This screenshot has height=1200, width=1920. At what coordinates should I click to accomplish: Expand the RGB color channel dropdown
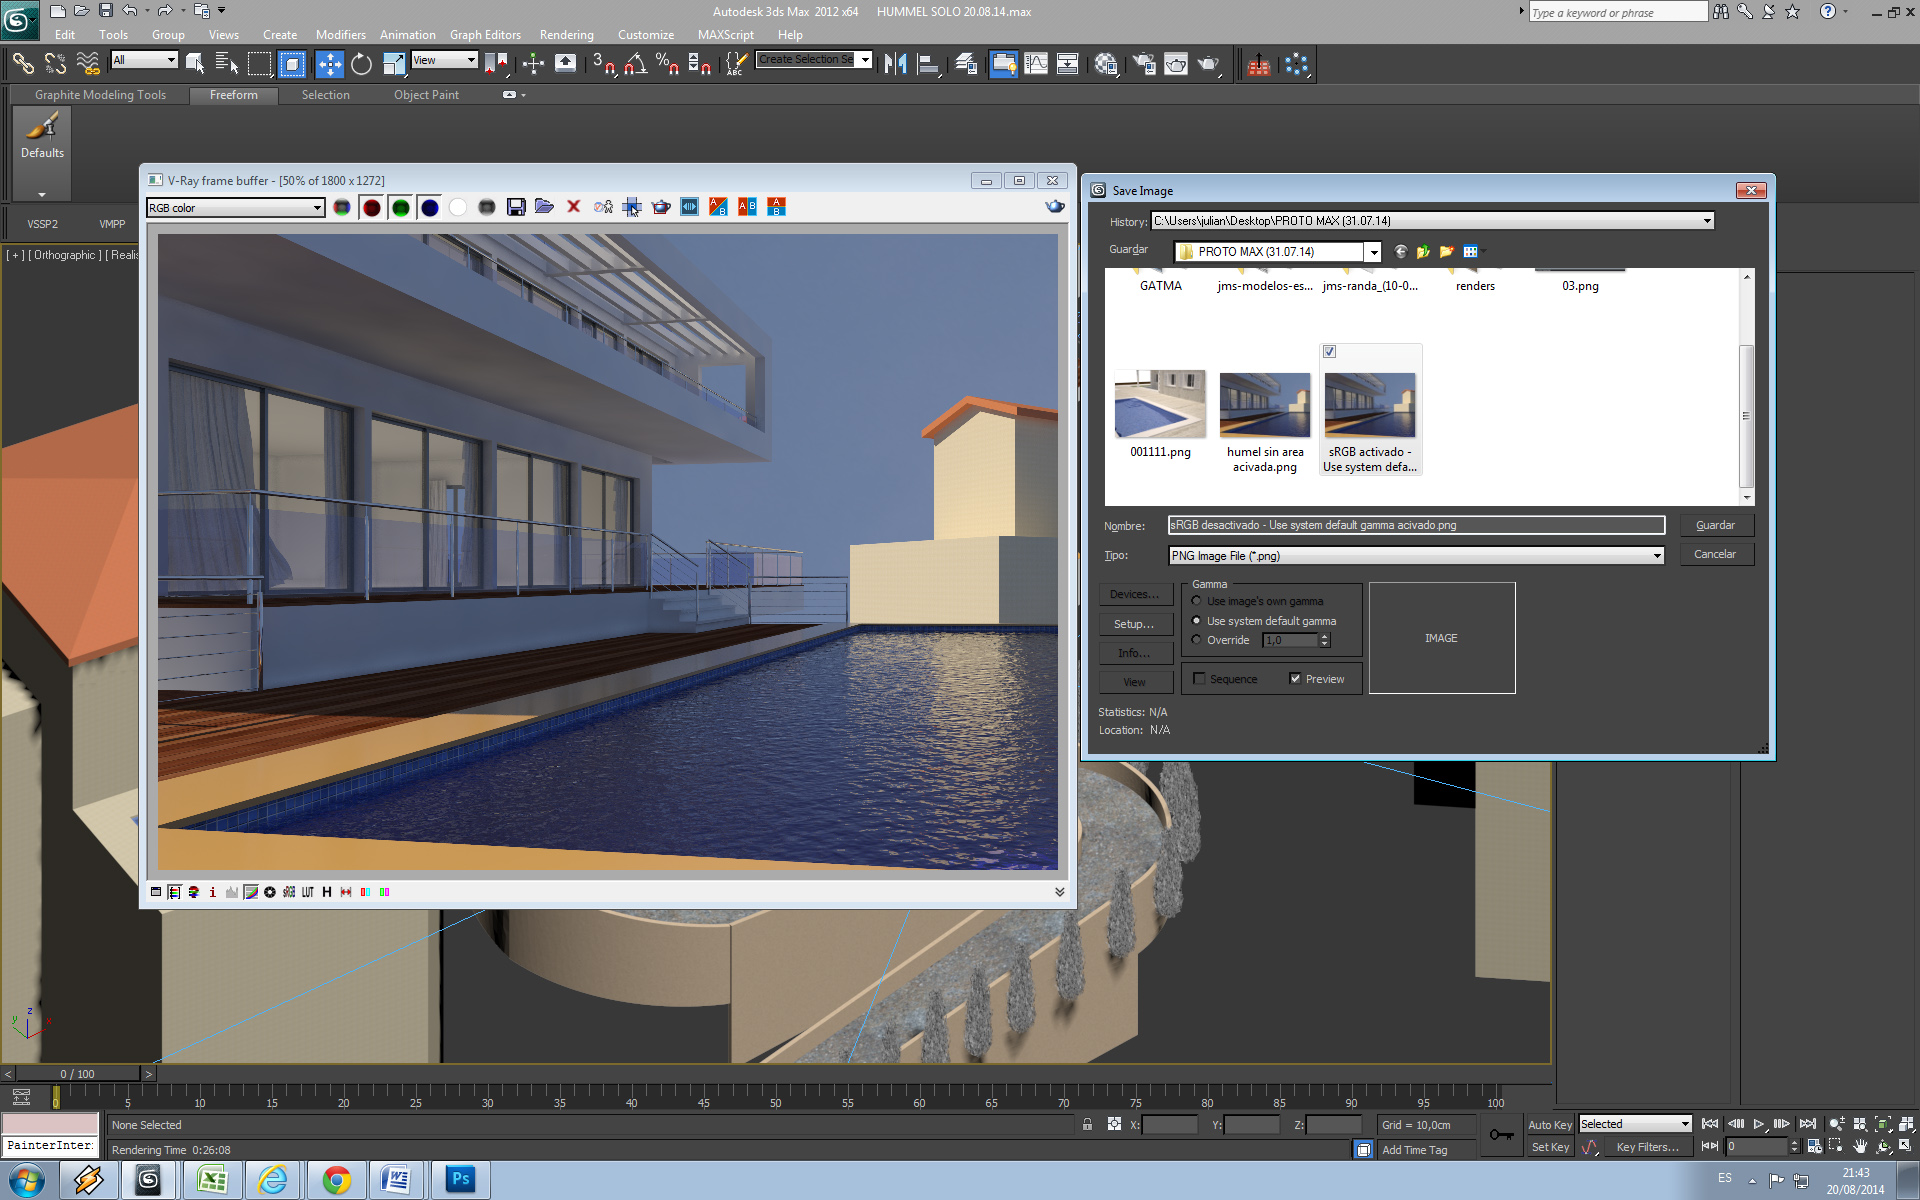(317, 208)
